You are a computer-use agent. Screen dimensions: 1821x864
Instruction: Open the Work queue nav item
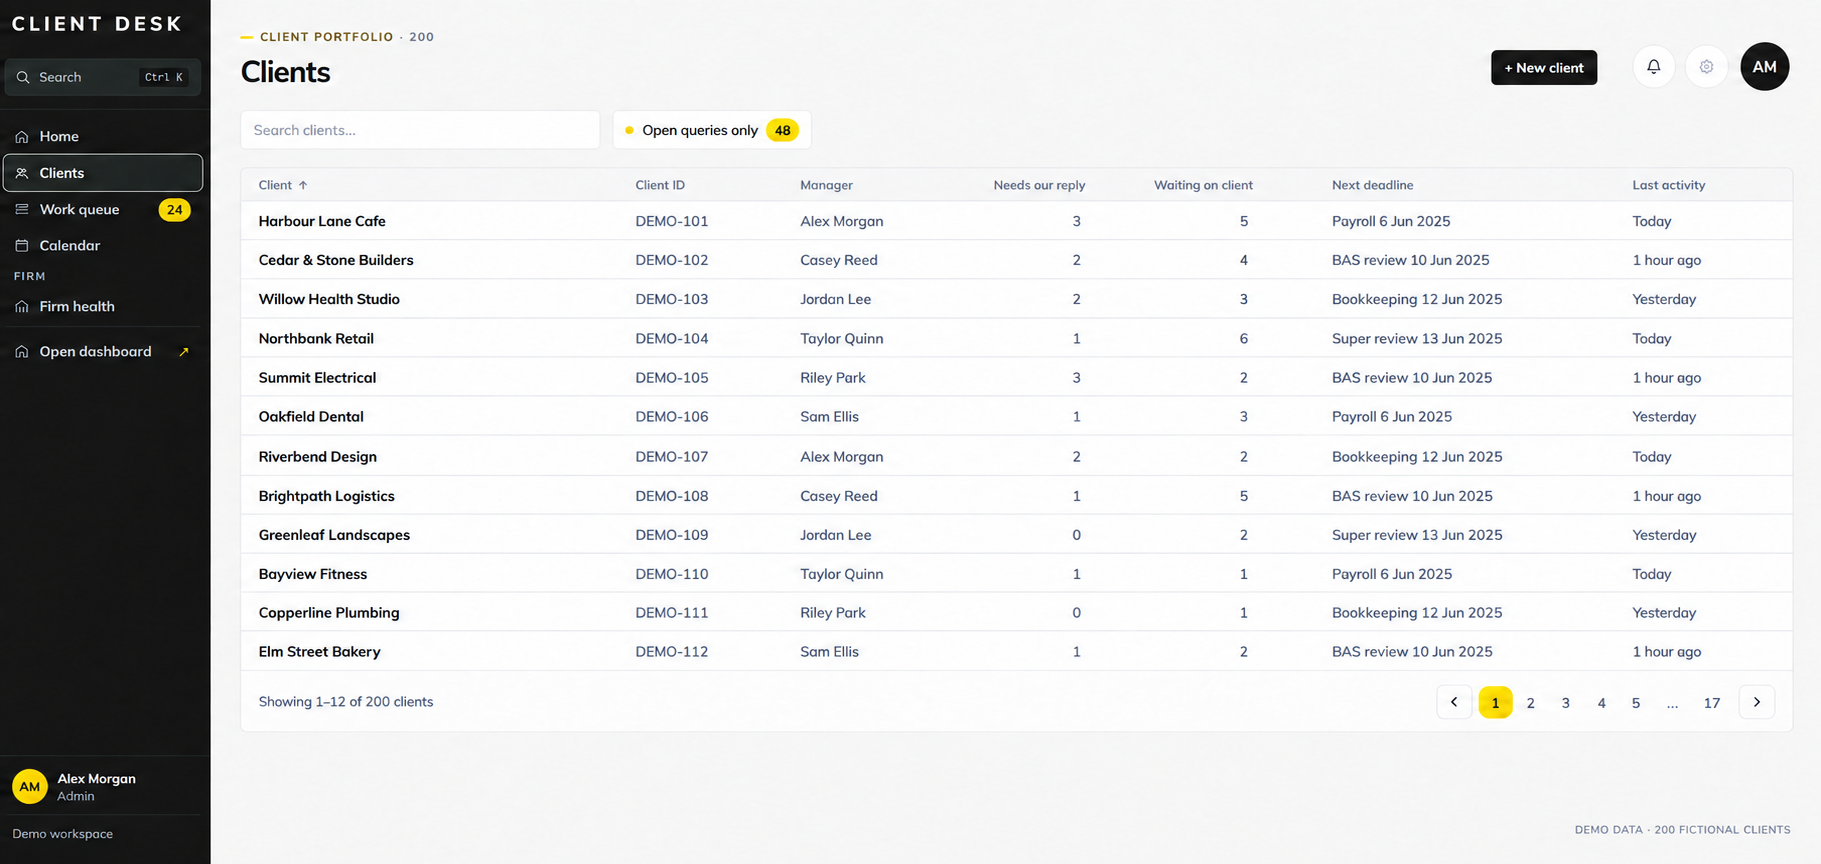[x=103, y=209]
